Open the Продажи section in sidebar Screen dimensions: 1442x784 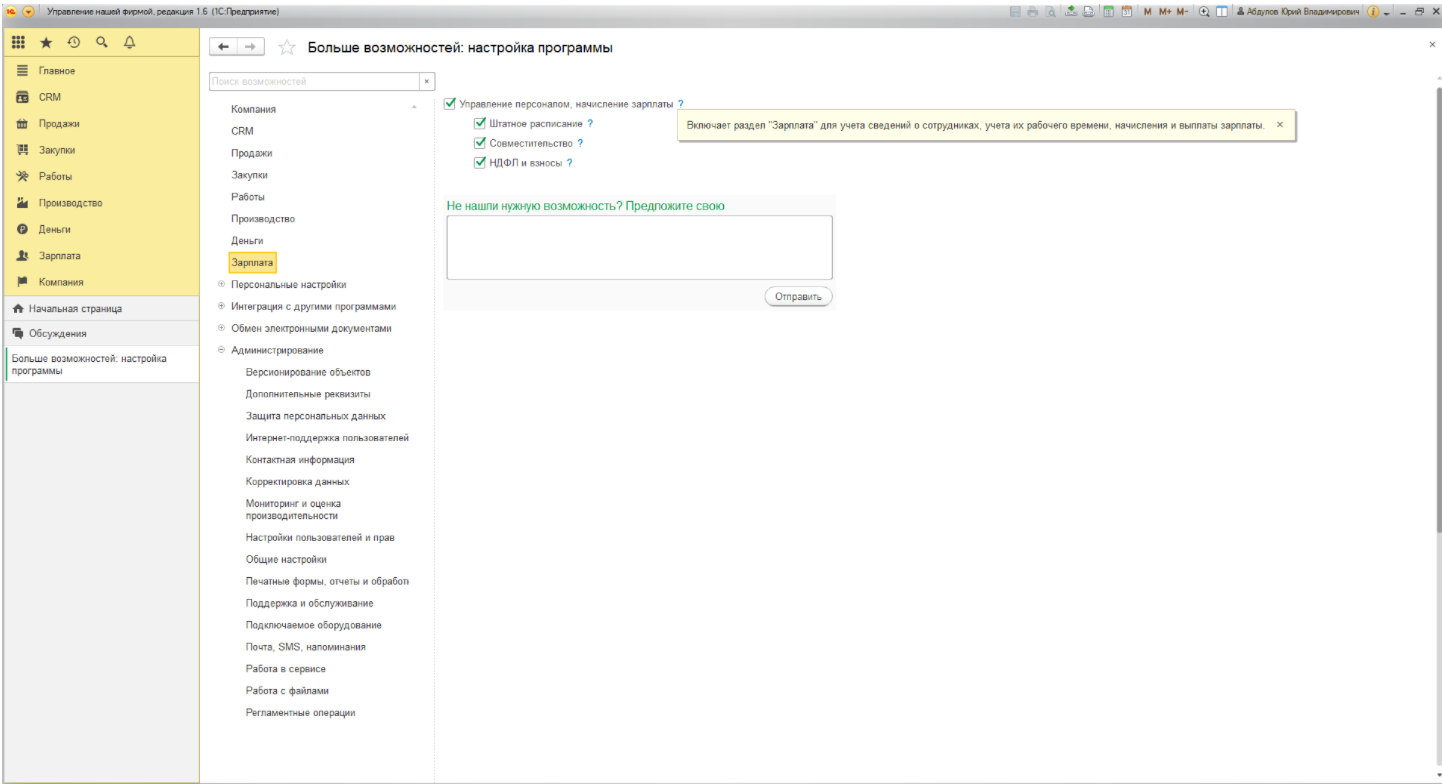coord(101,124)
